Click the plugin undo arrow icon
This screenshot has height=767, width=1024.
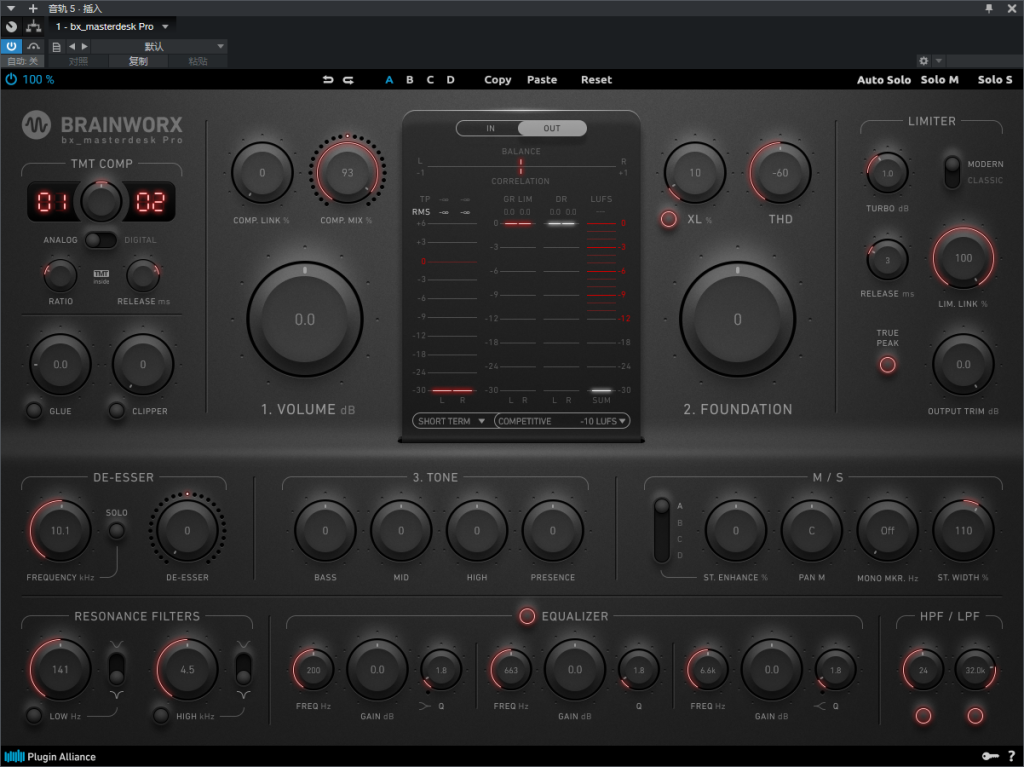(328, 80)
